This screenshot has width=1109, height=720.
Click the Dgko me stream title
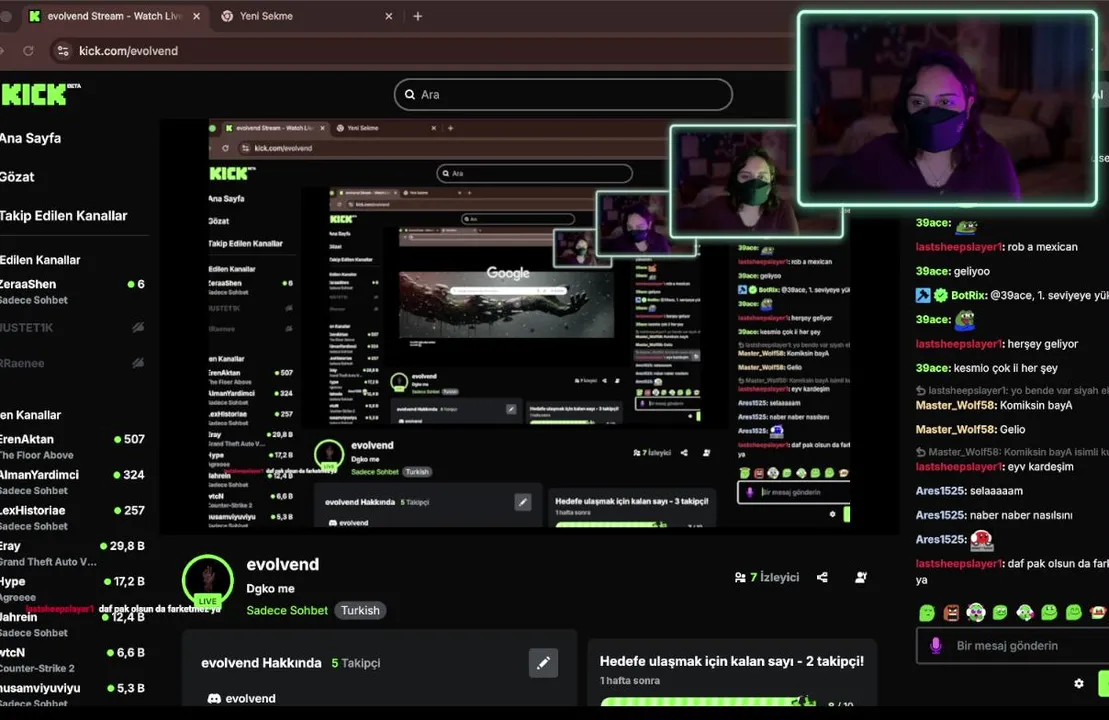(270, 588)
